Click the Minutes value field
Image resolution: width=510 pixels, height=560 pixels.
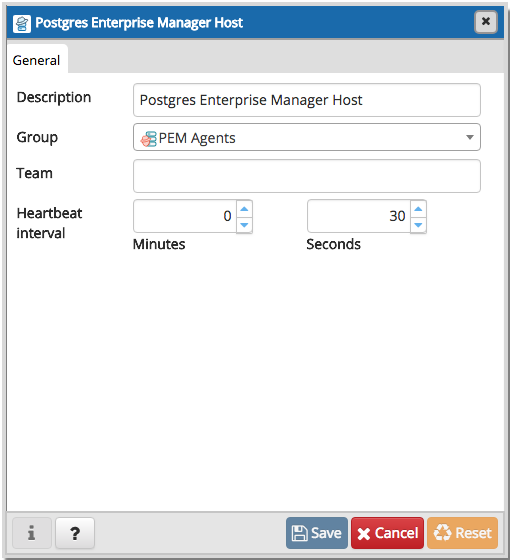(185, 216)
